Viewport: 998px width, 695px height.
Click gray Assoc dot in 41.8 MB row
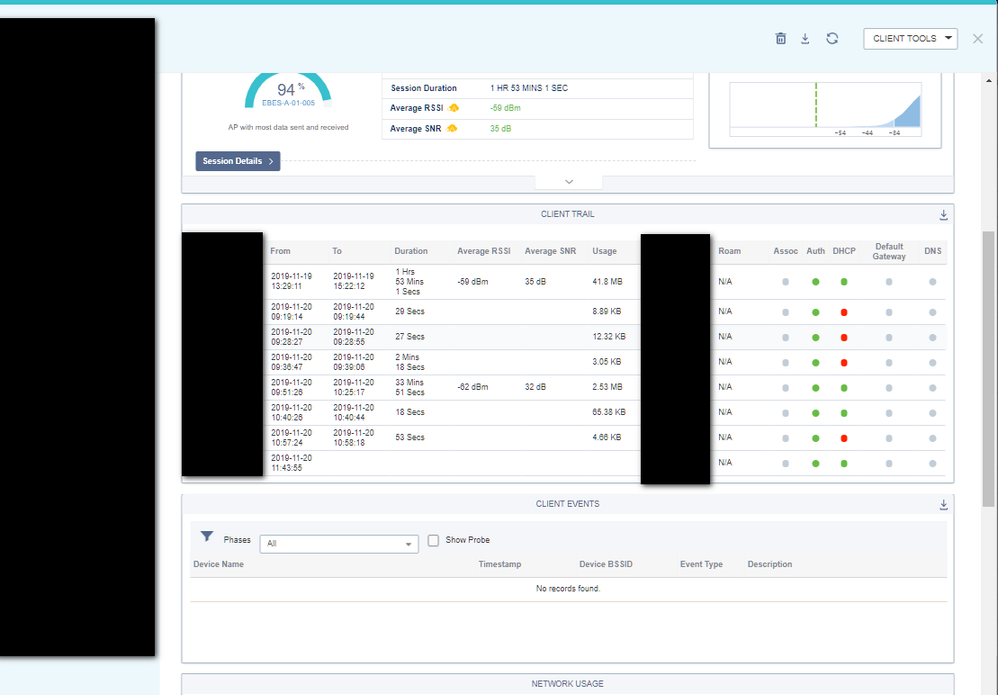(x=785, y=282)
